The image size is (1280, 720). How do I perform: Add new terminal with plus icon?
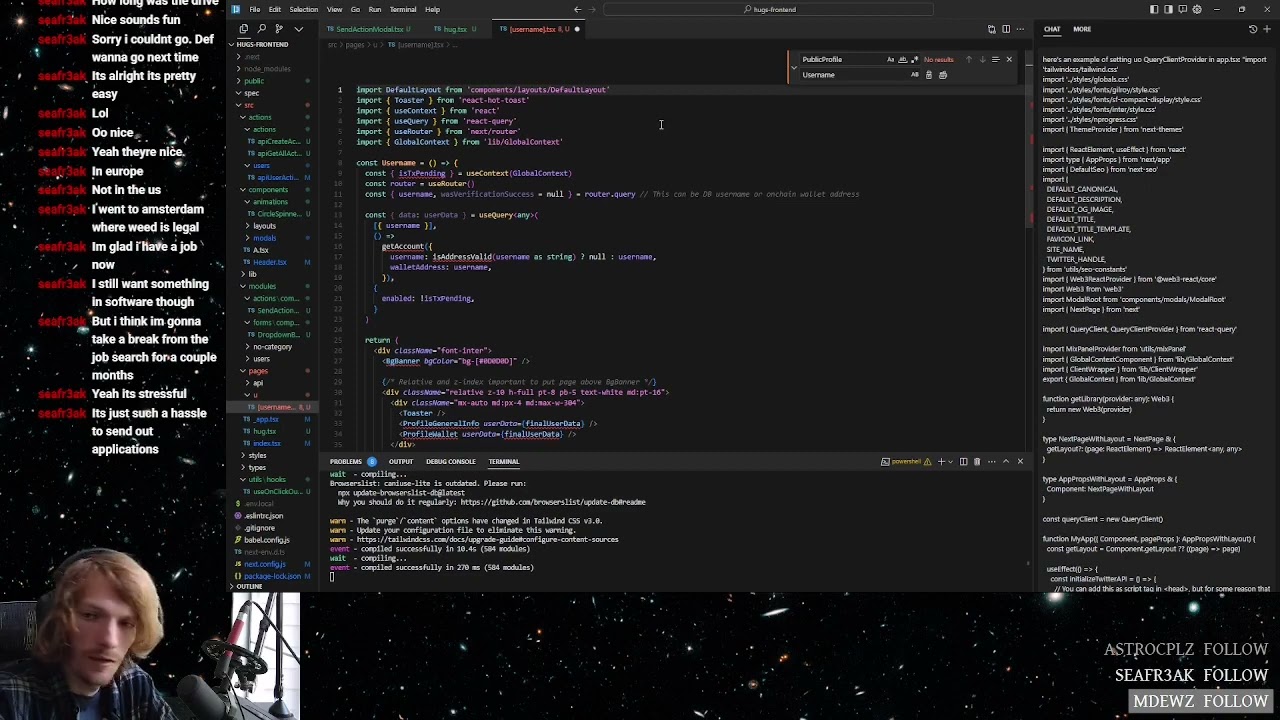(941, 462)
